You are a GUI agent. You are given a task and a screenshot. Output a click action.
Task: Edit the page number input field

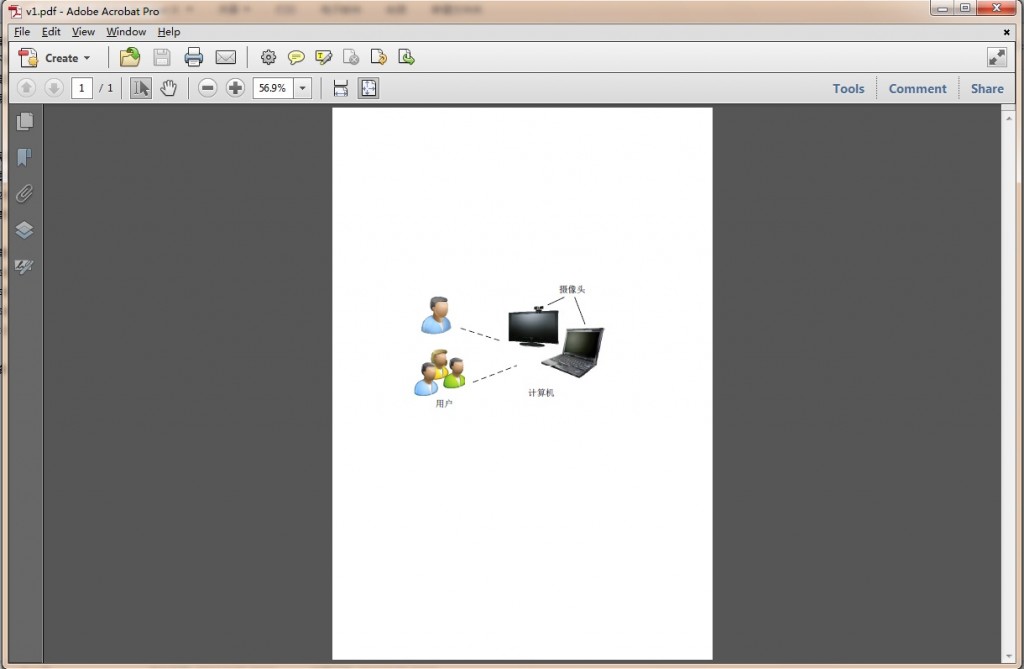point(82,88)
